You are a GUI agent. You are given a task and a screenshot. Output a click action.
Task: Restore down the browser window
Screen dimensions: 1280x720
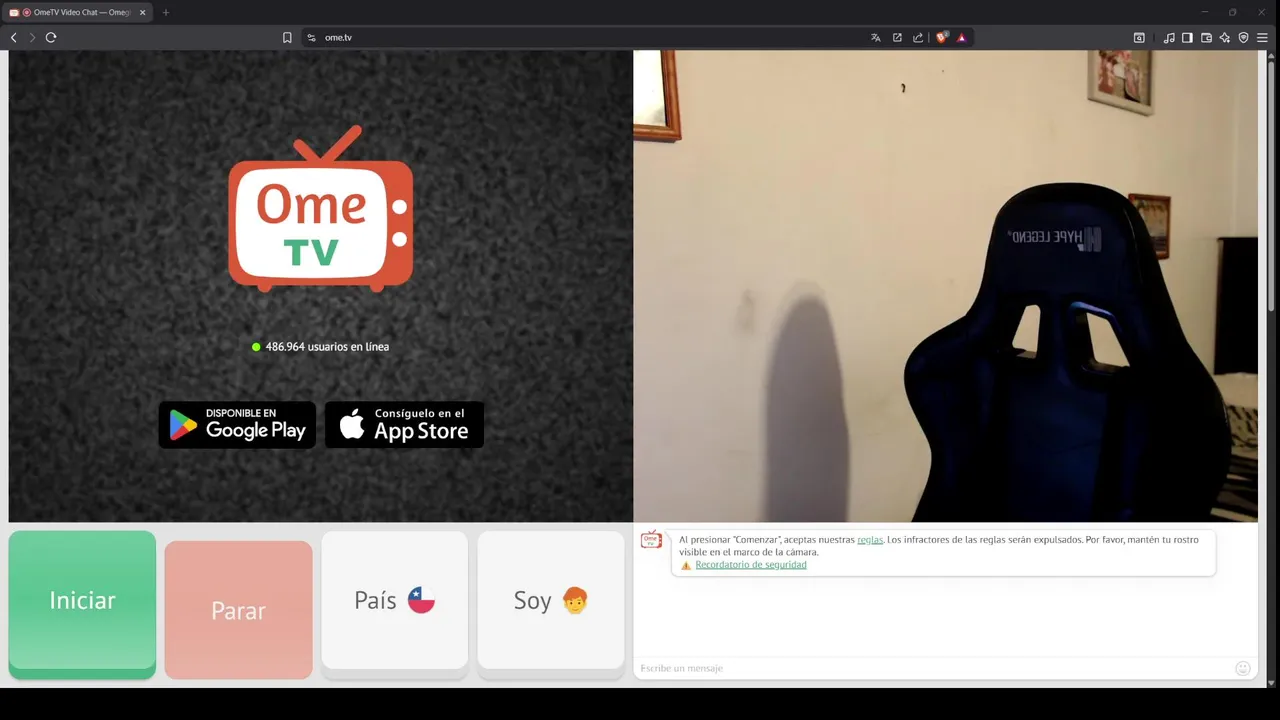(x=1232, y=12)
